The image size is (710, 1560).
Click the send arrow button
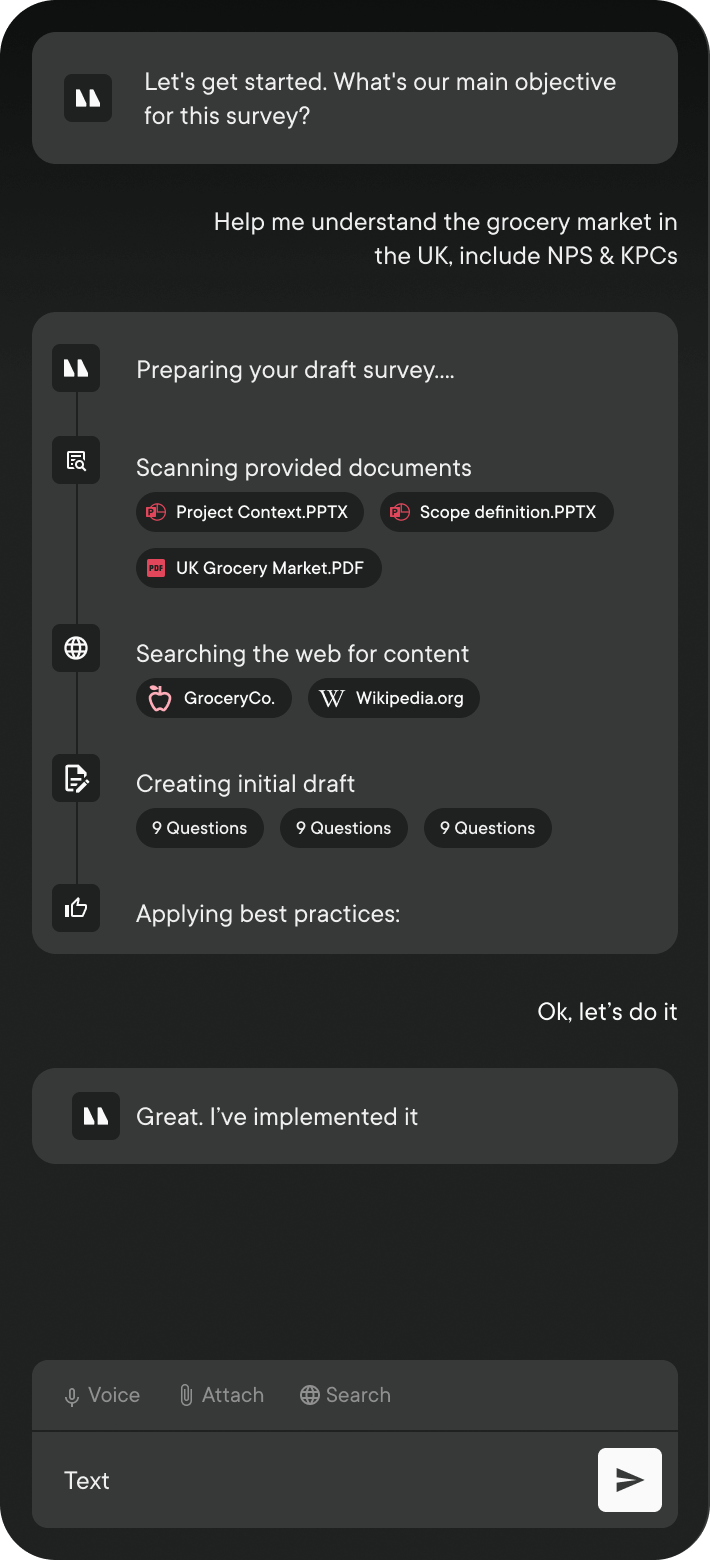click(x=629, y=1480)
